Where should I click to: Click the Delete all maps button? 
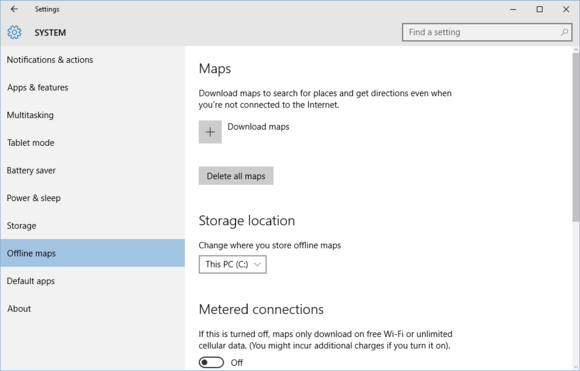[236, 176]
